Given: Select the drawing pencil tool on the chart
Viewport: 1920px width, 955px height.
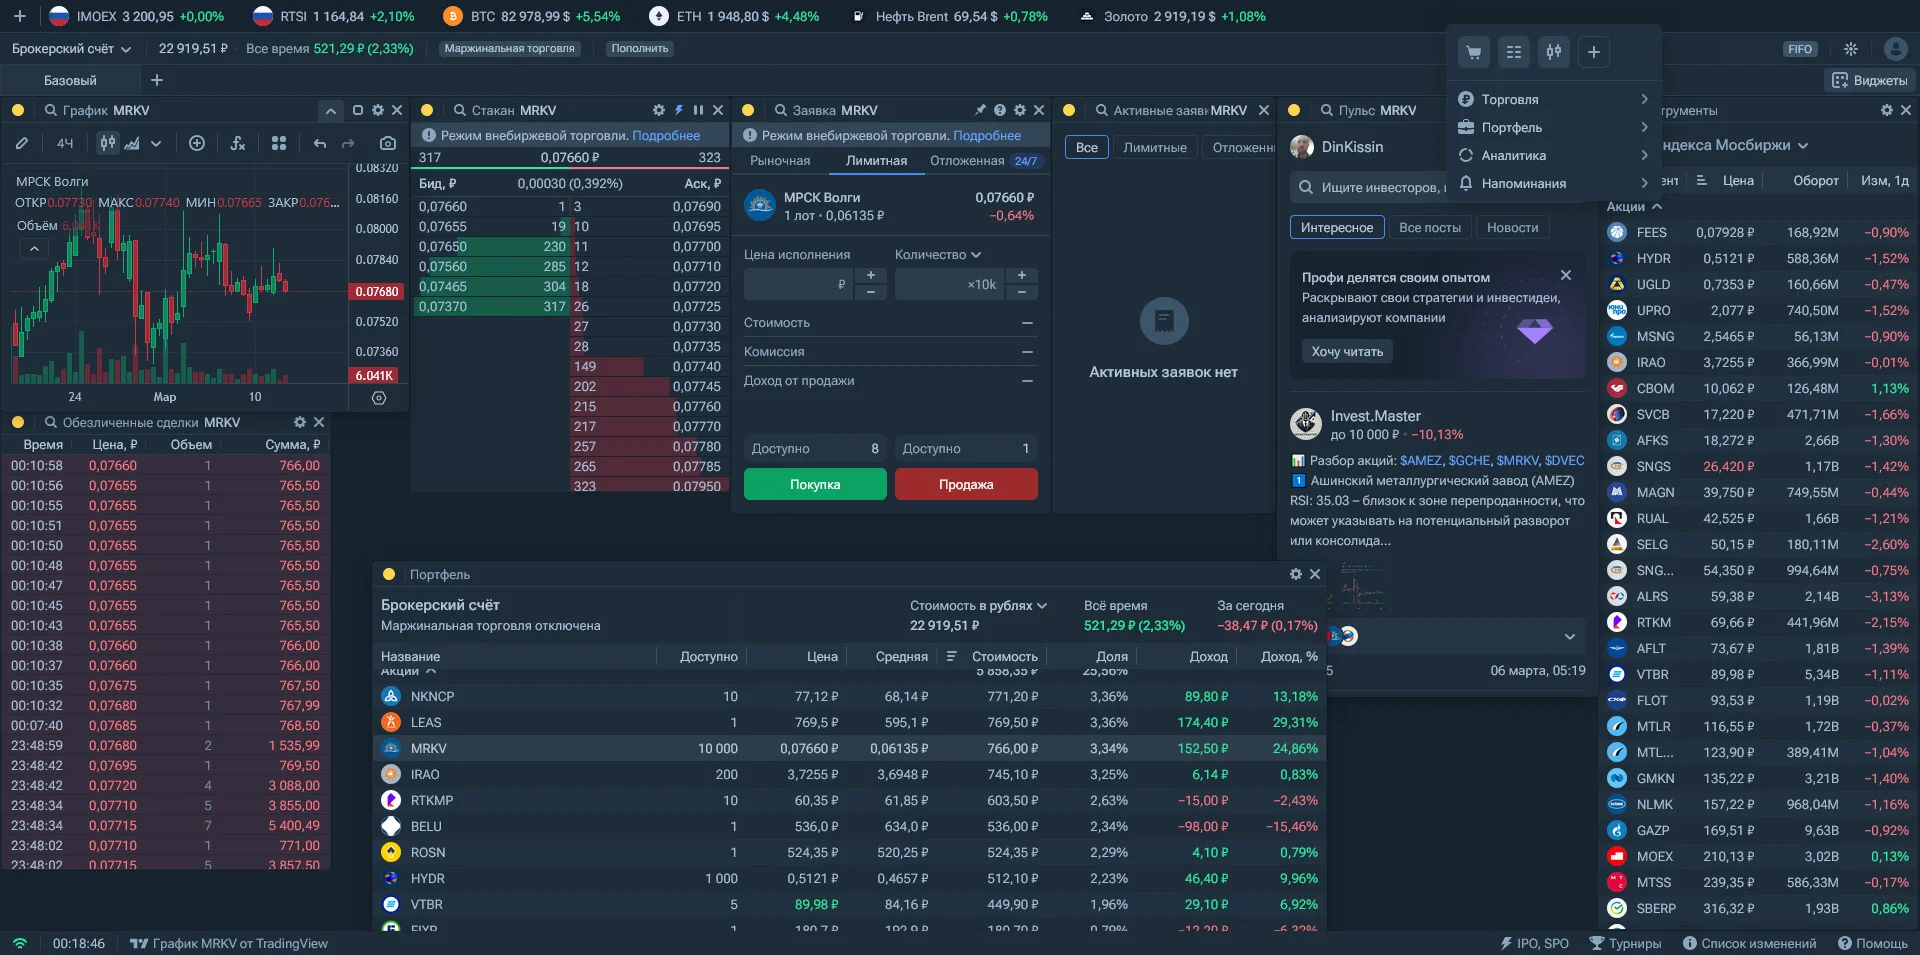Looking at the screenshot, I should (21, 143).
